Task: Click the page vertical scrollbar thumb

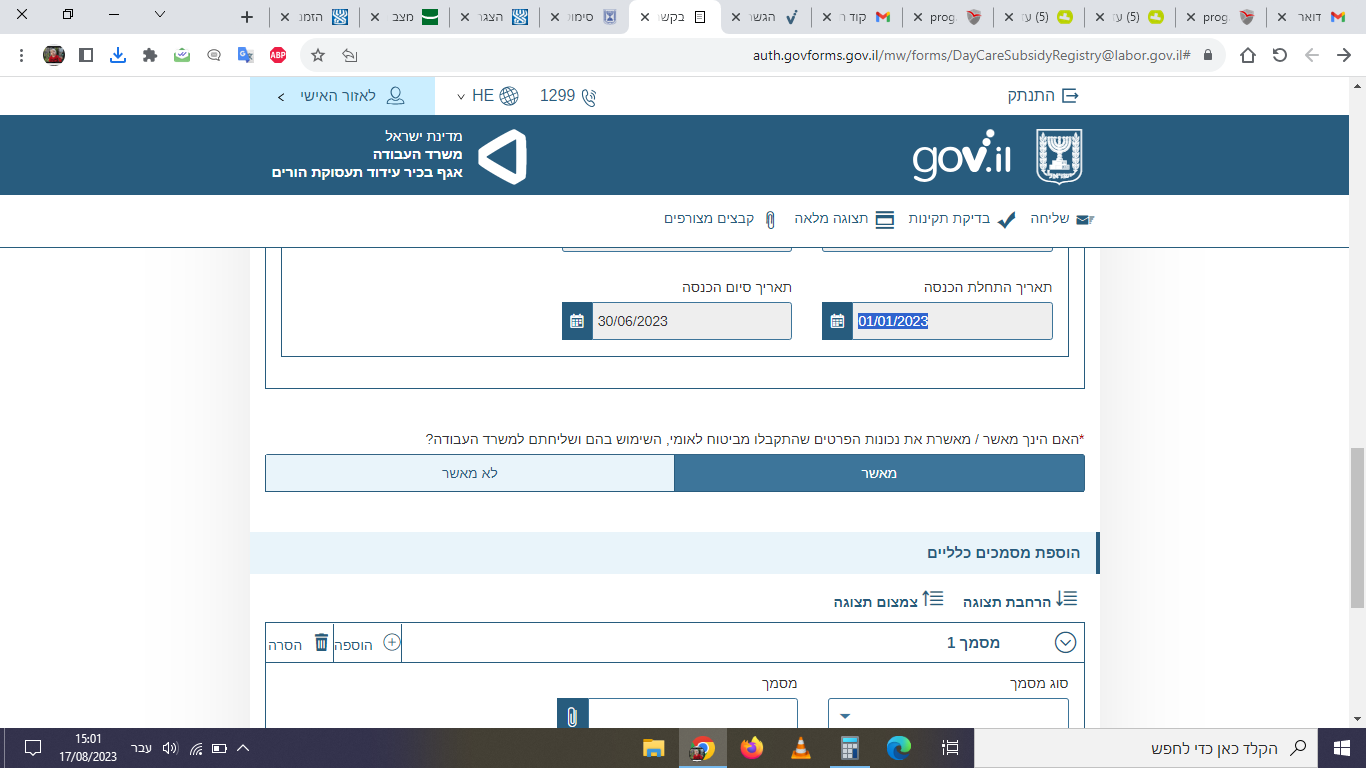Action: [x=1358, y=526]
